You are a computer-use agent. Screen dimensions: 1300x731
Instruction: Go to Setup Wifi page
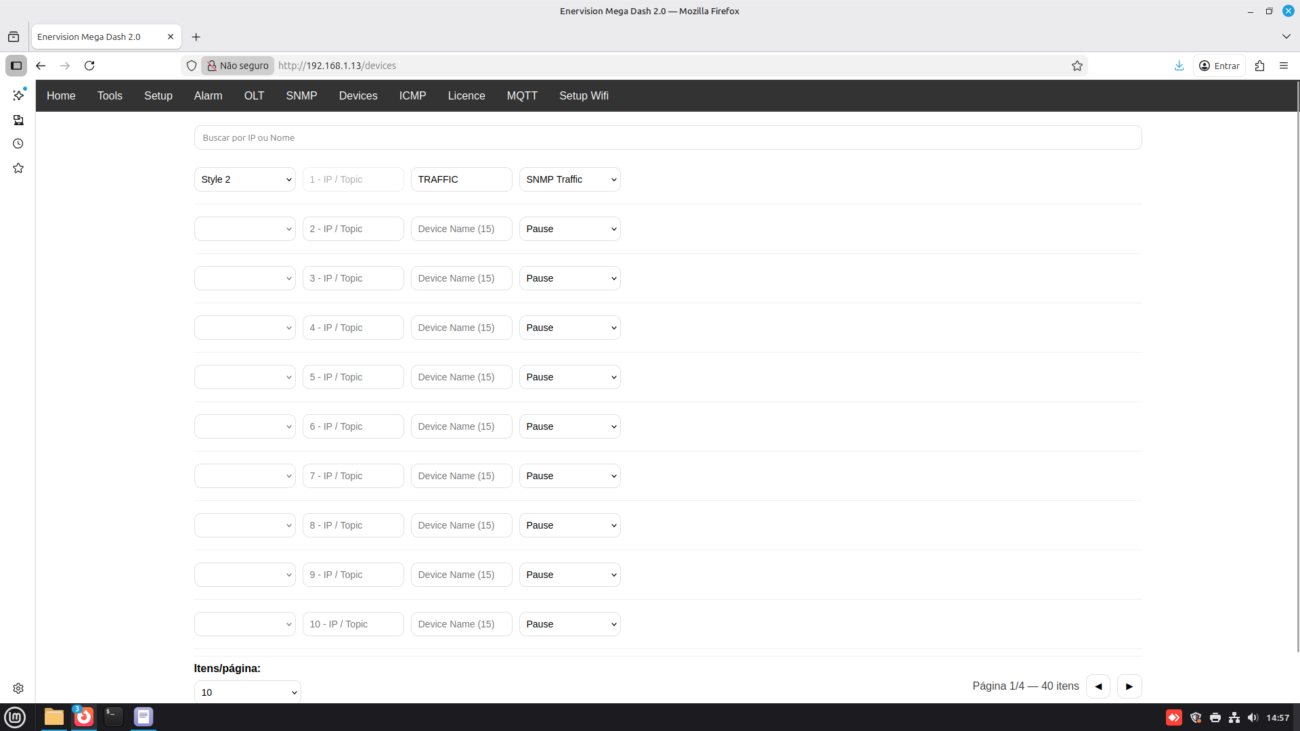point(583,96)
